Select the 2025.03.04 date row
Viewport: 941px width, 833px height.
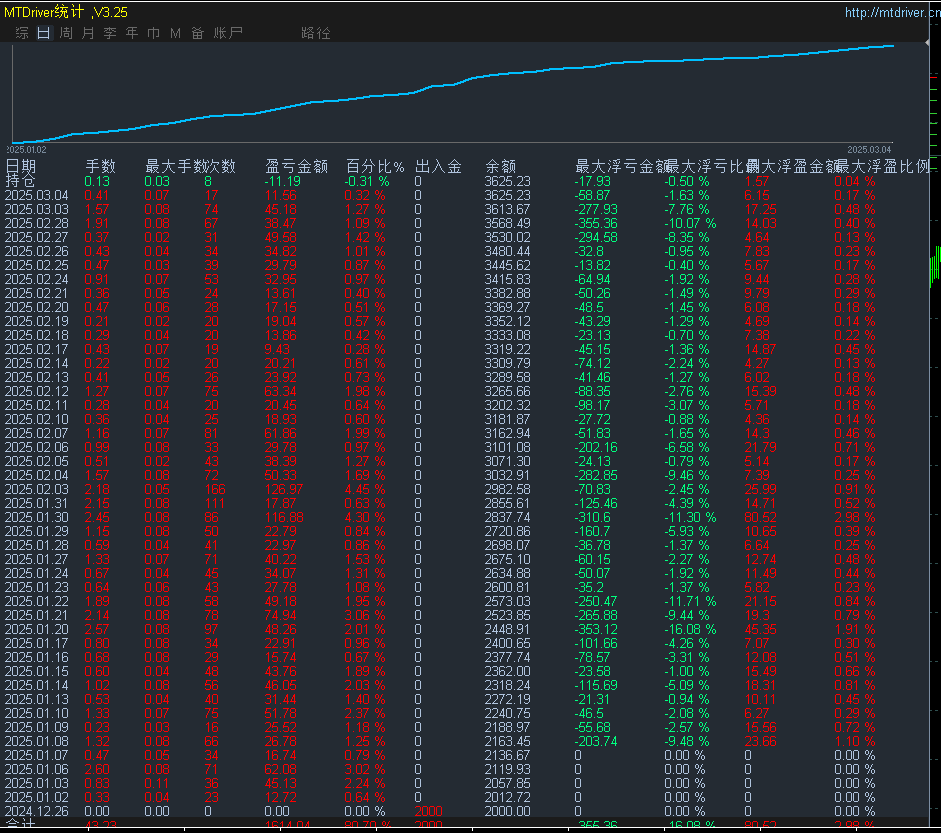coord(37,196)
